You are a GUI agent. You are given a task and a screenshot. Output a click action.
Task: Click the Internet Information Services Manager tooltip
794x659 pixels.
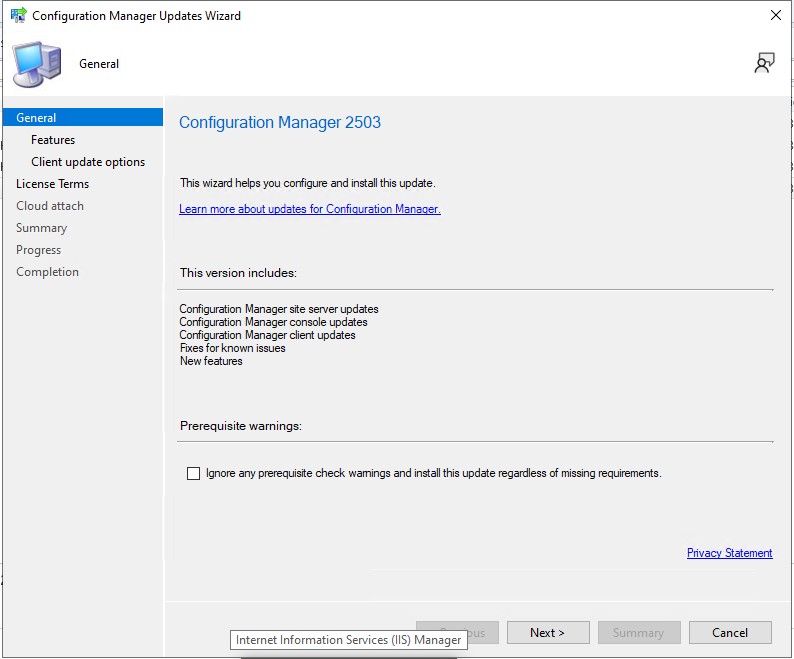[x=348, y=640]
